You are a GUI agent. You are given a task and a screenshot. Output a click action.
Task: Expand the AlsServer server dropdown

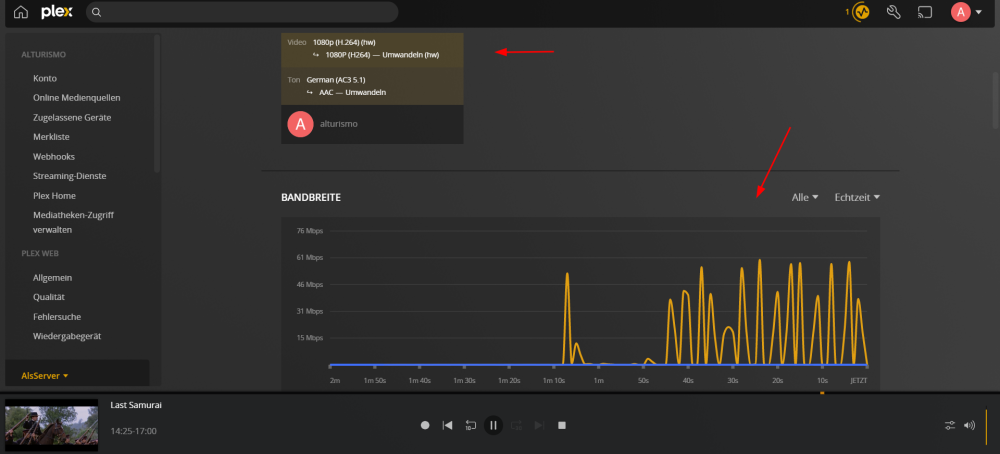tap(45, 376)
